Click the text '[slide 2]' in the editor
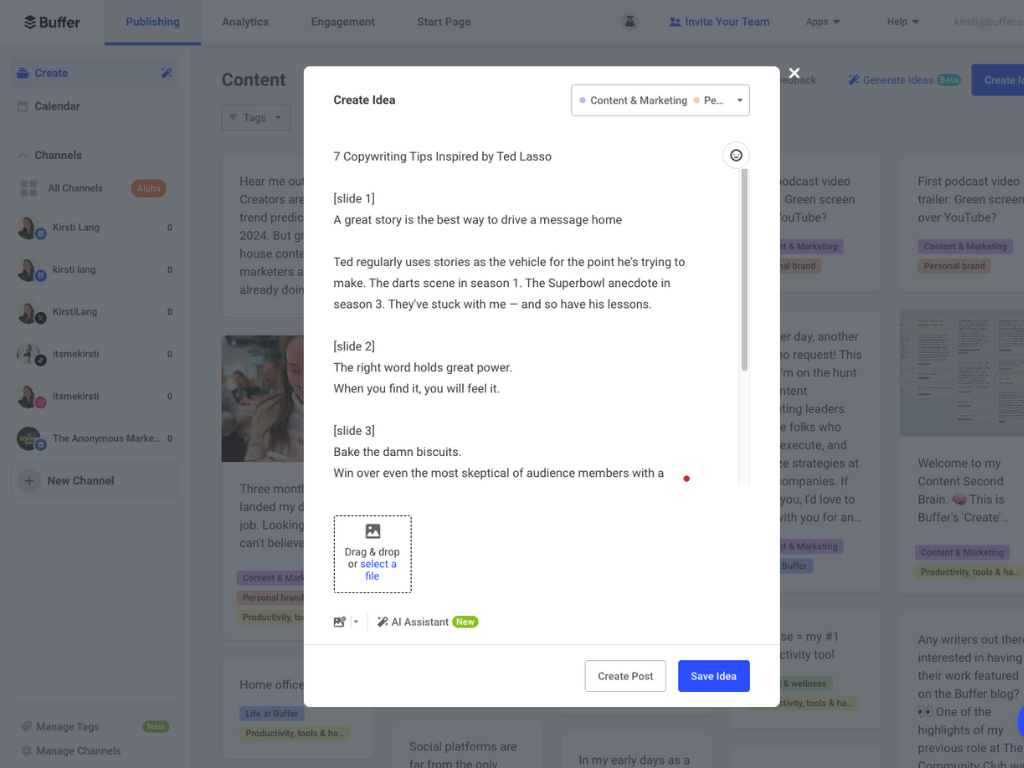Screen dimensions: 1024x768 point(354,346)
